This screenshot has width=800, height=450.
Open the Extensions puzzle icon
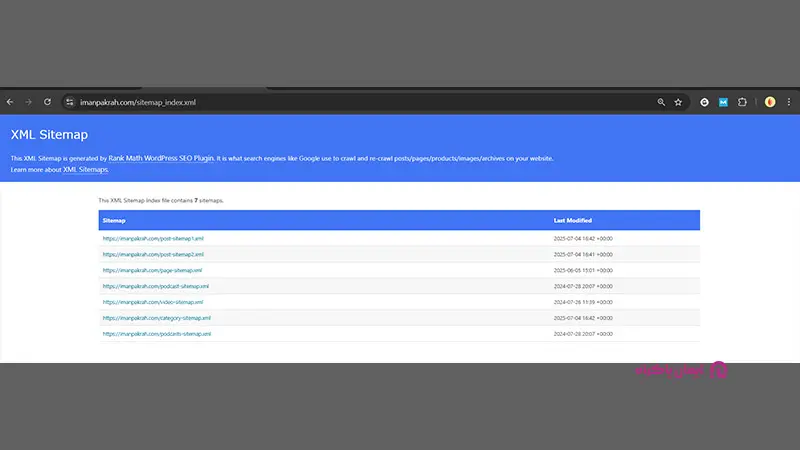coord(743,102)
